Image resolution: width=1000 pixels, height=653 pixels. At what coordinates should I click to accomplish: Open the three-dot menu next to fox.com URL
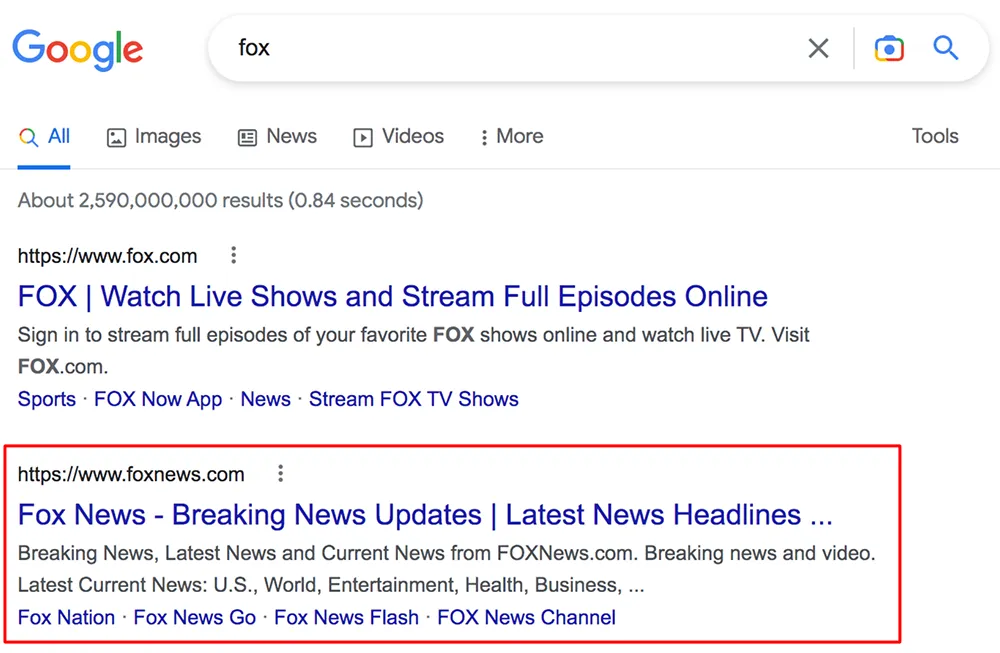(x=234, y=255)
